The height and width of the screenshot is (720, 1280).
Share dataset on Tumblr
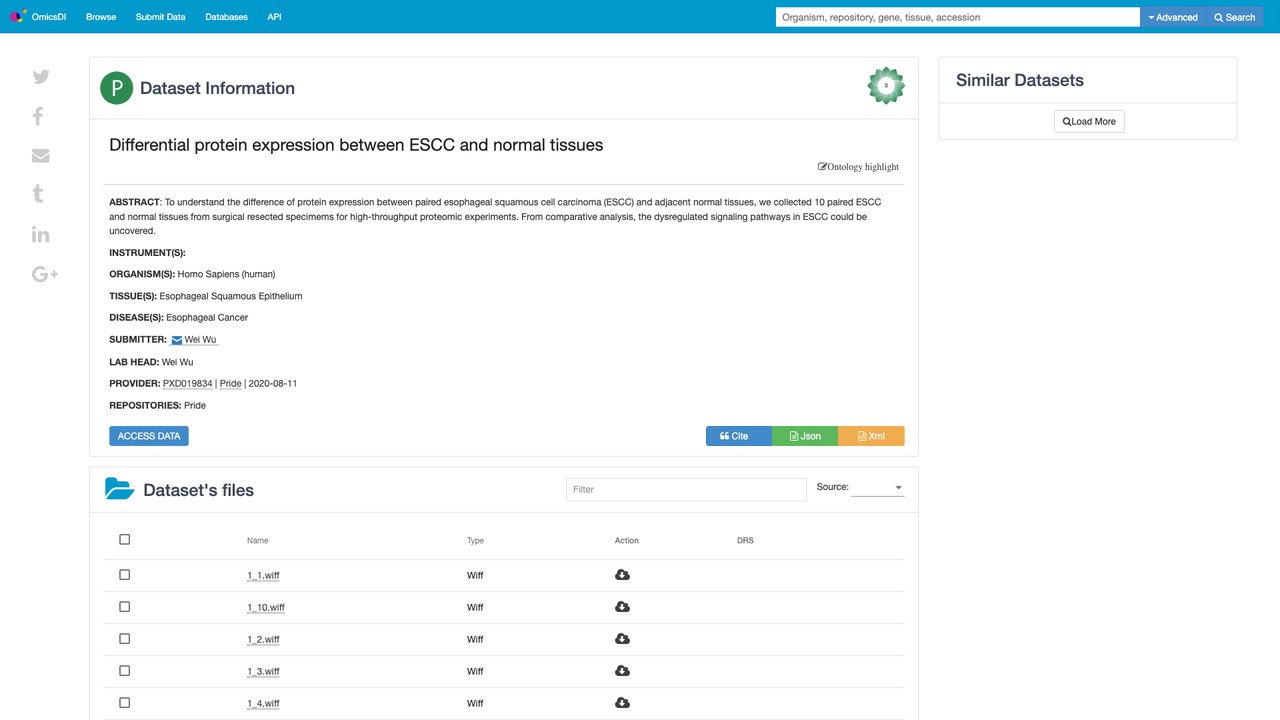[x=38, y=194]
